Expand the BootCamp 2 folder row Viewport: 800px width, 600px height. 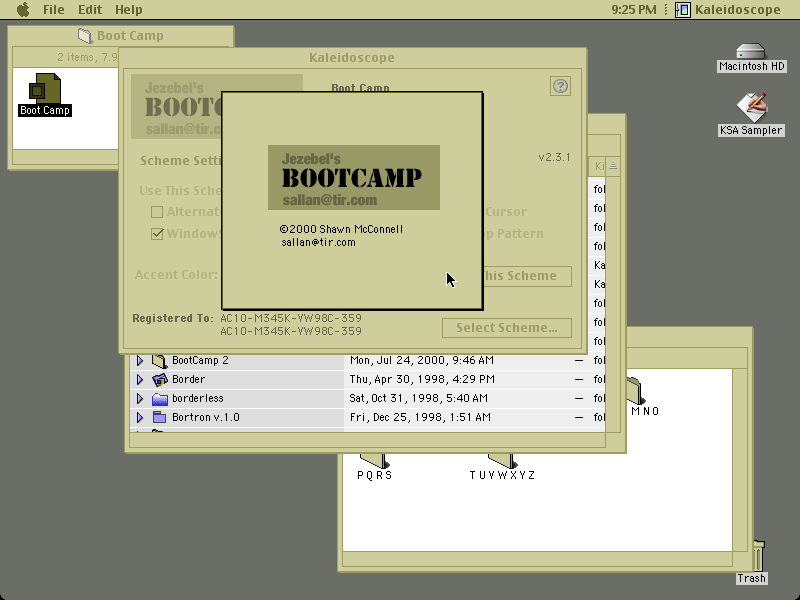[x=140, y=361]
